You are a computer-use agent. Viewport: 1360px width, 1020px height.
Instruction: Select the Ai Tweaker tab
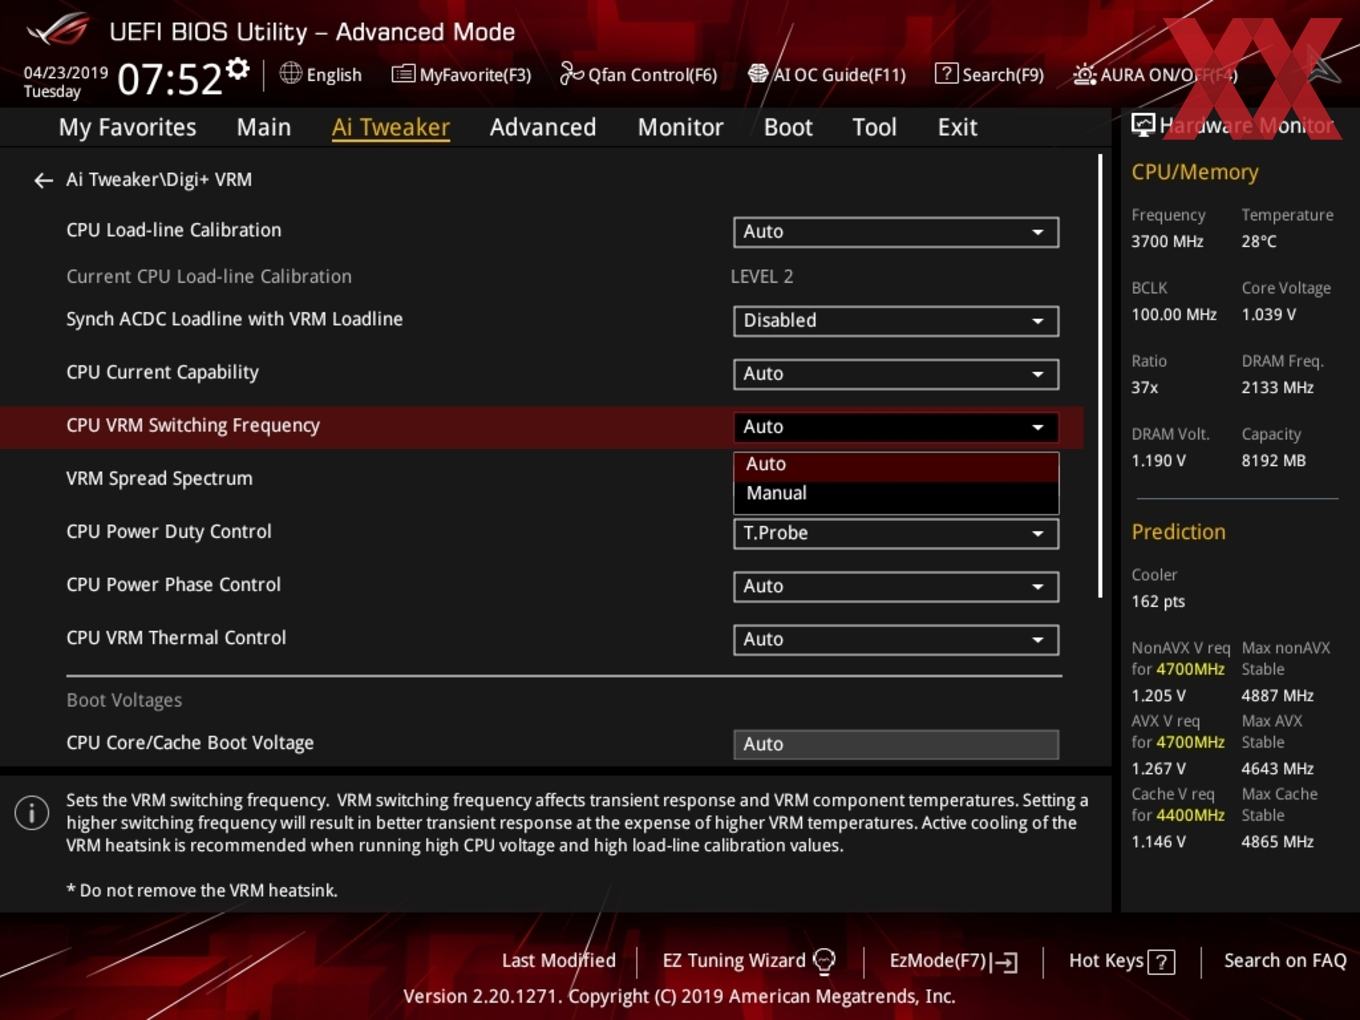(x=391, y=127)
